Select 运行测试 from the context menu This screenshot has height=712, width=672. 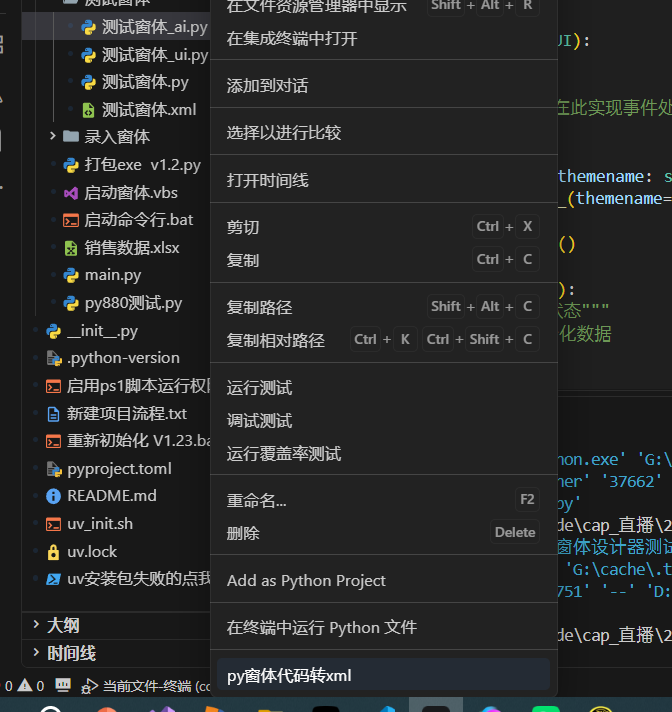tap(384, 388)
